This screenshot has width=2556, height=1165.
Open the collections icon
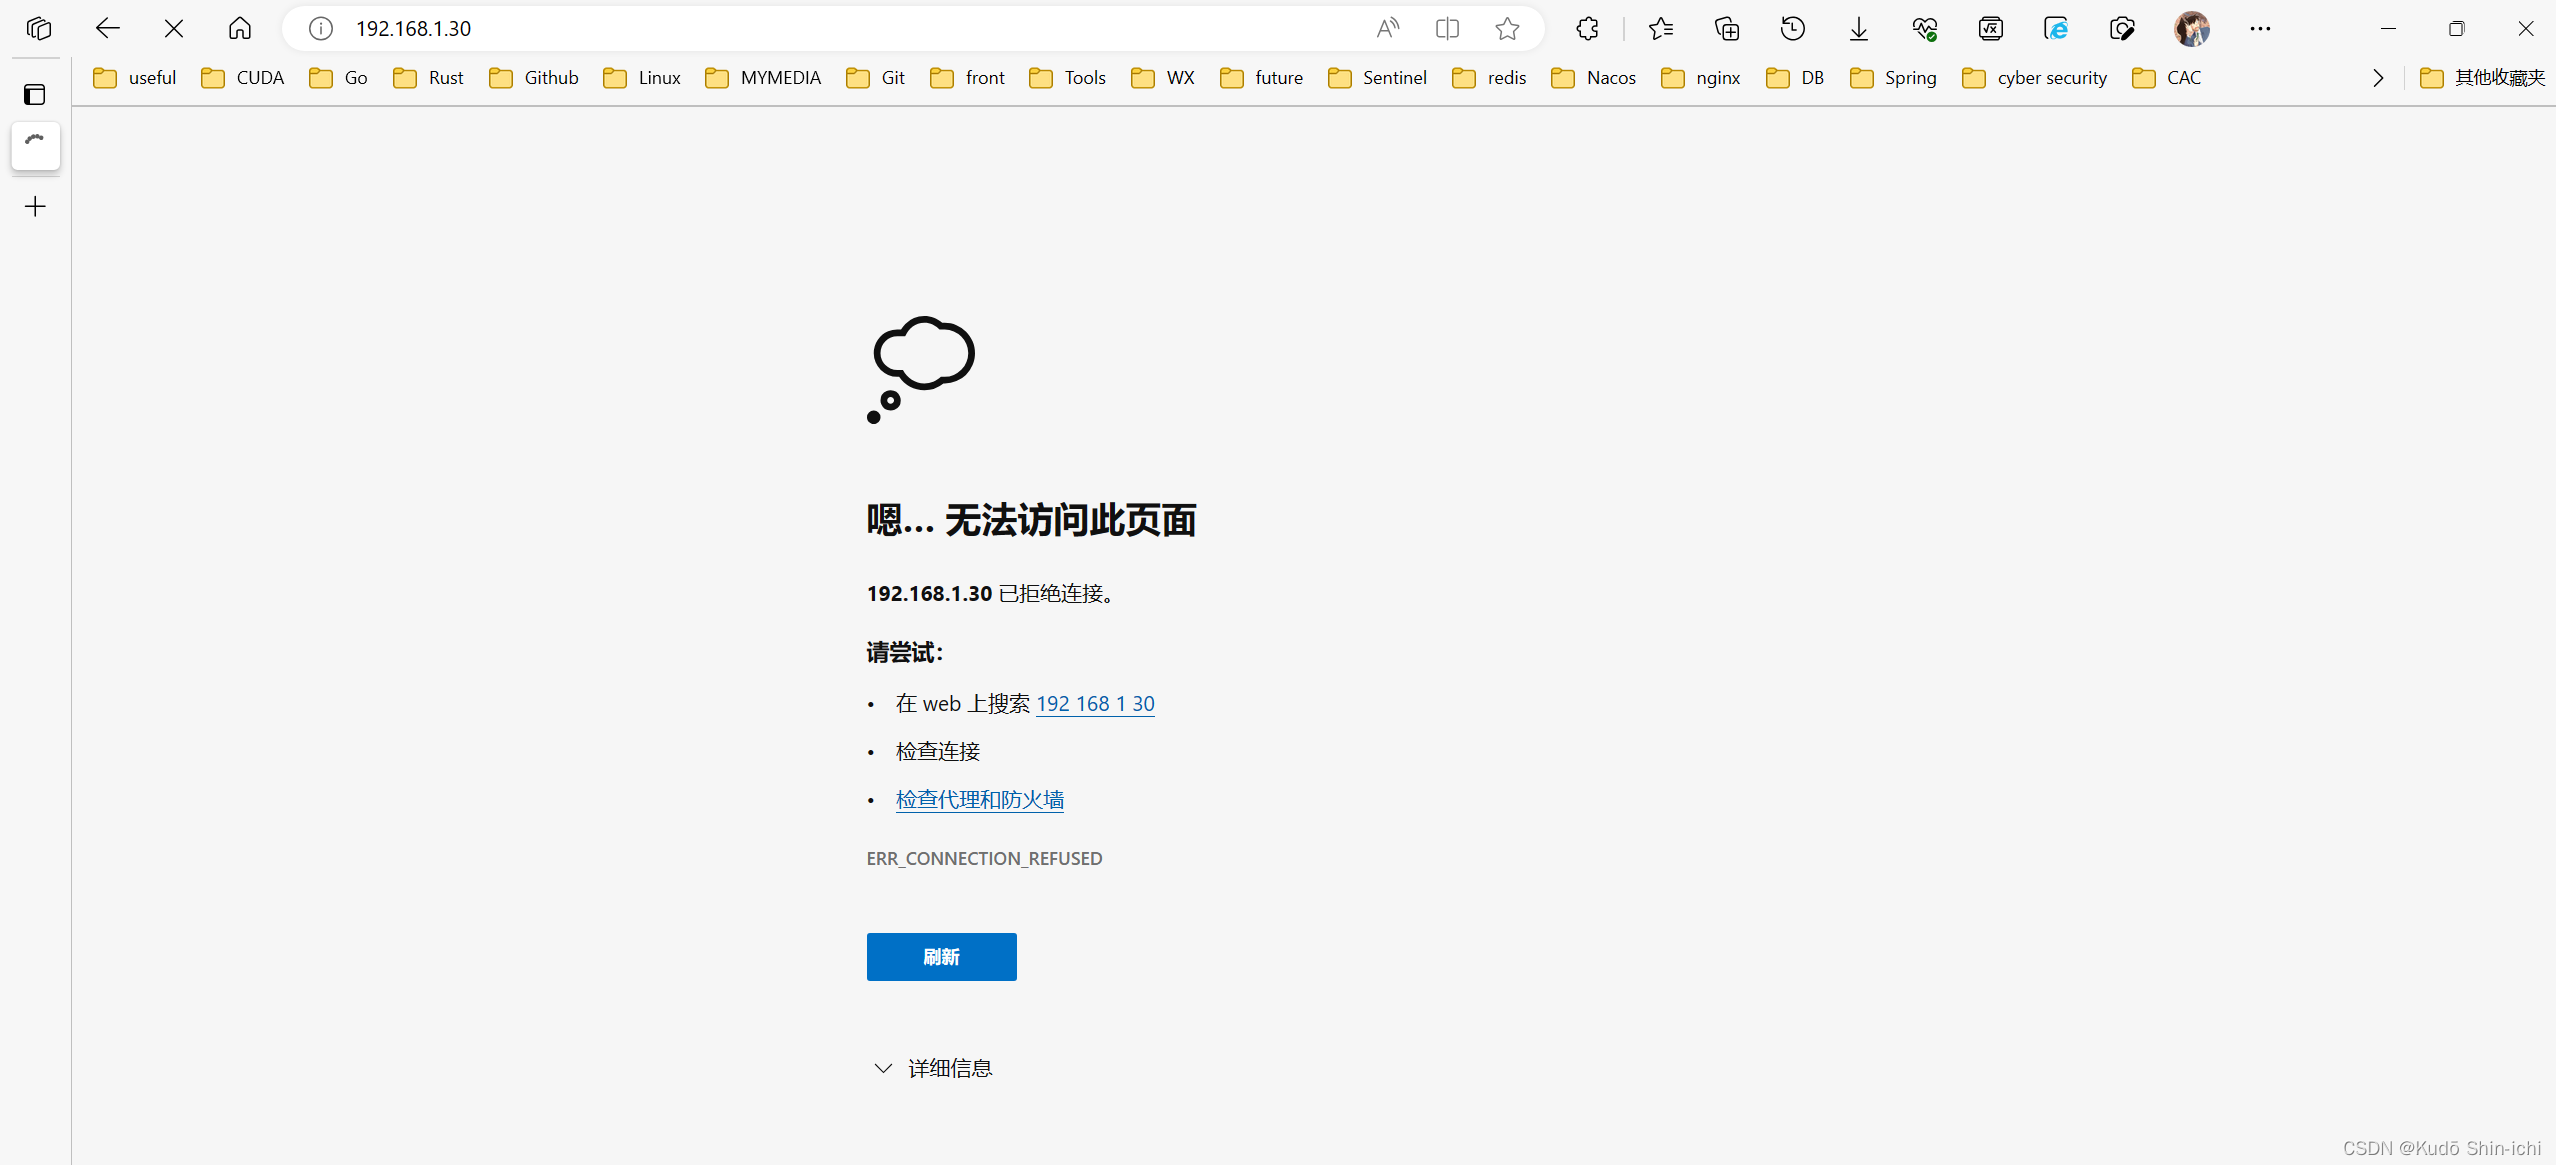click(x=1727, y=28)
